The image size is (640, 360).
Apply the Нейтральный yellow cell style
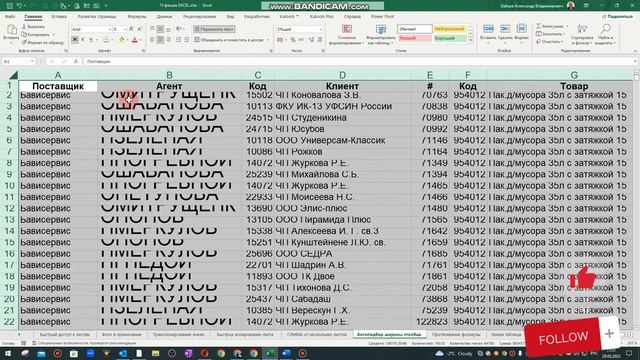(449, 29)
